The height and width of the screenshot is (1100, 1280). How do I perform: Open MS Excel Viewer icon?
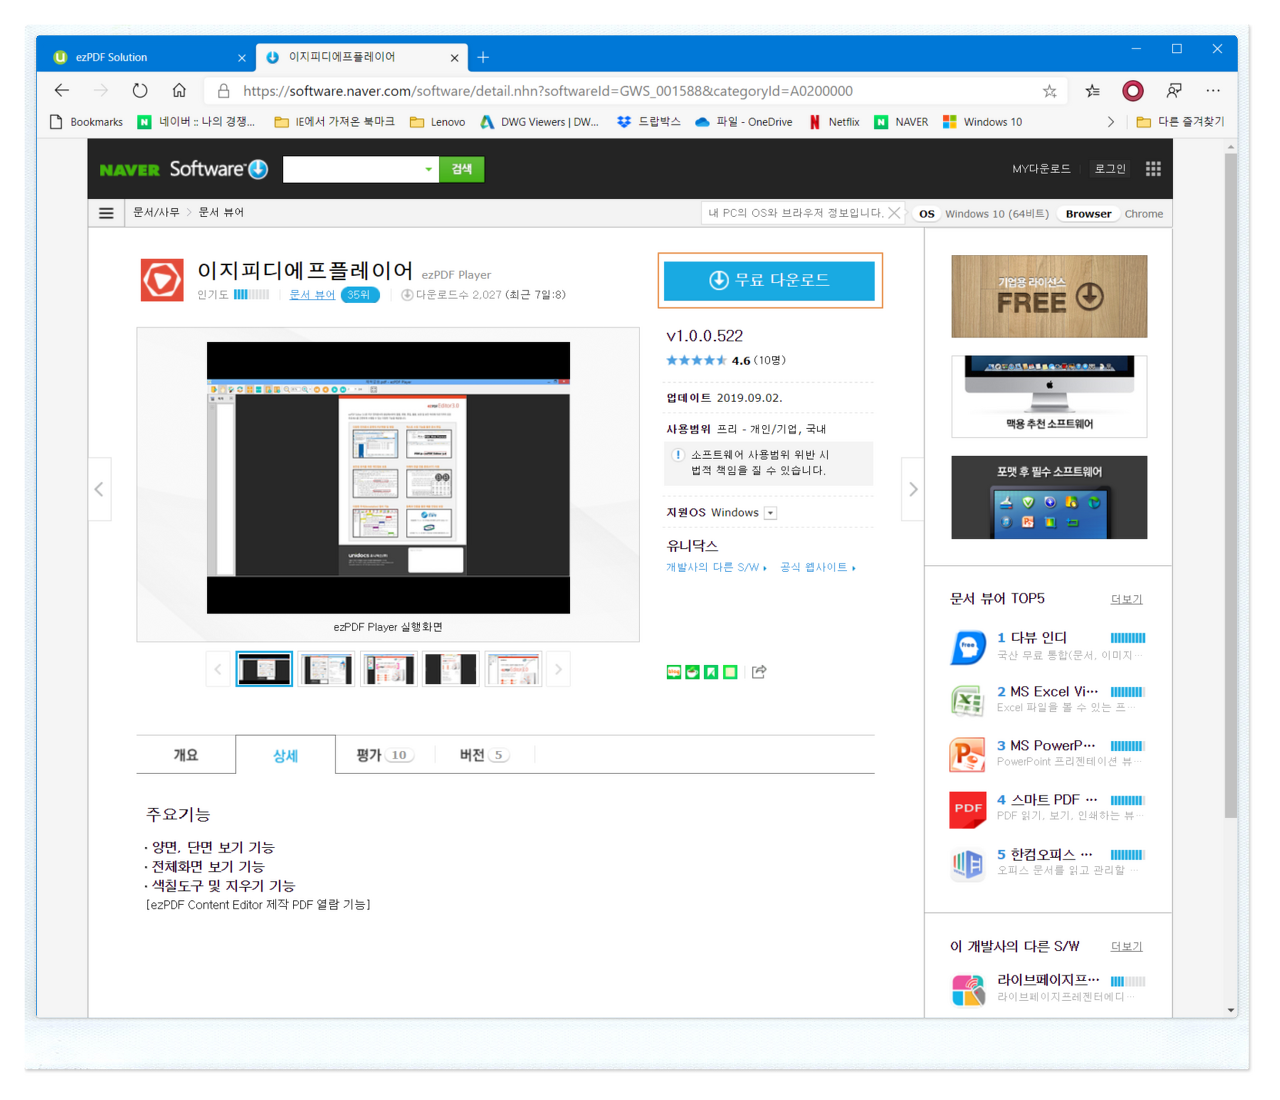pyautogui.click(x=968, y=700)
